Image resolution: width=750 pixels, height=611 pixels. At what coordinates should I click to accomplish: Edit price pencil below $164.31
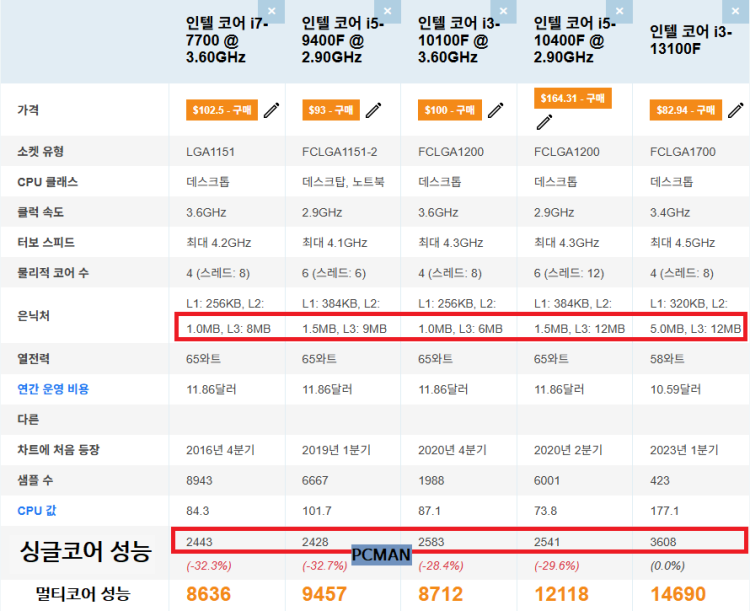[544, 122]
